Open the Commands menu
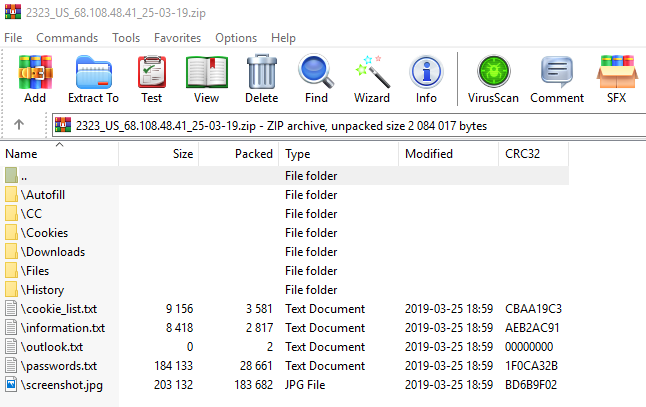 [67, 38]
